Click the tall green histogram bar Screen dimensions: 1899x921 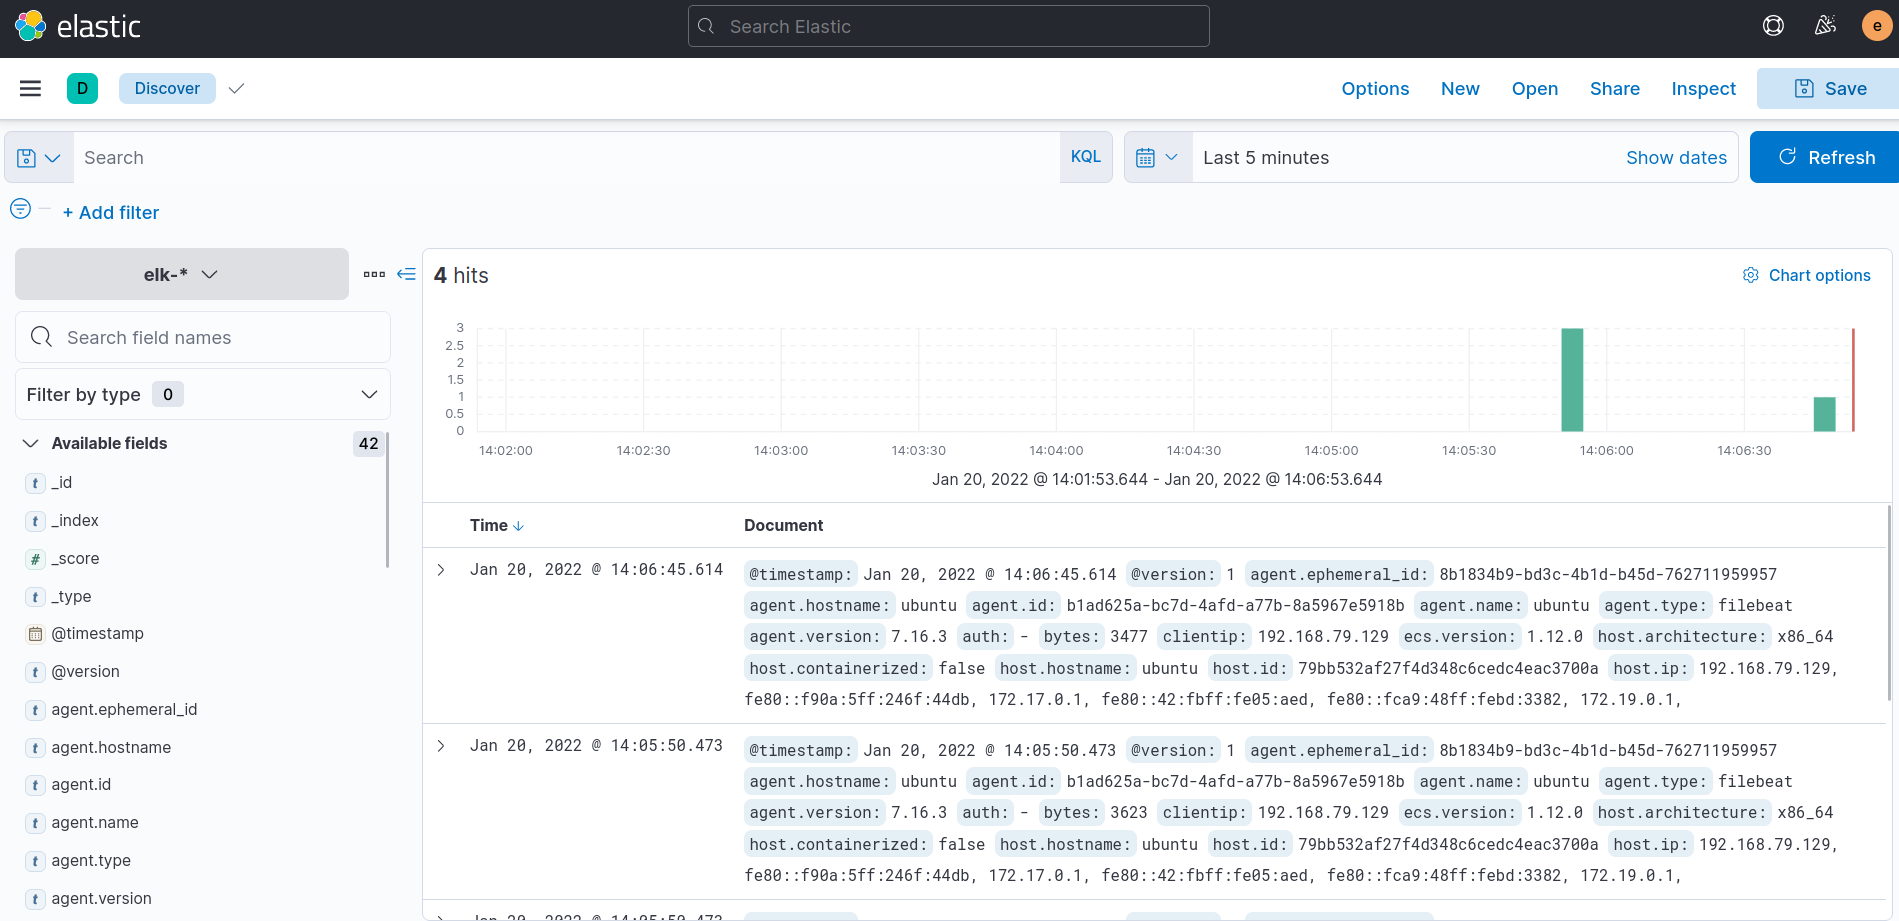point(1572,380)
